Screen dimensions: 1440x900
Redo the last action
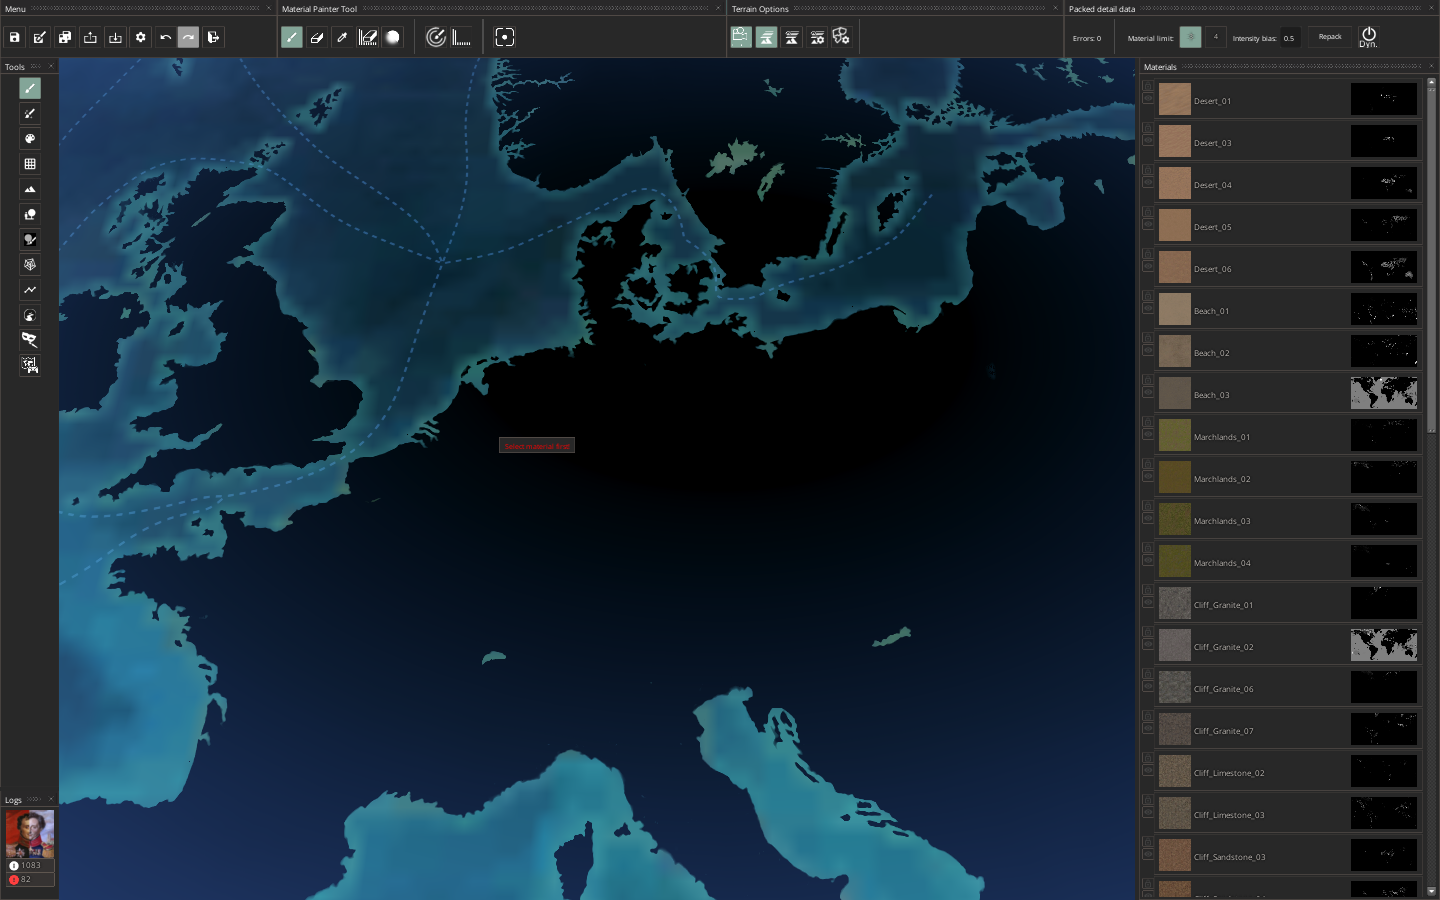(x=188, y=37)
